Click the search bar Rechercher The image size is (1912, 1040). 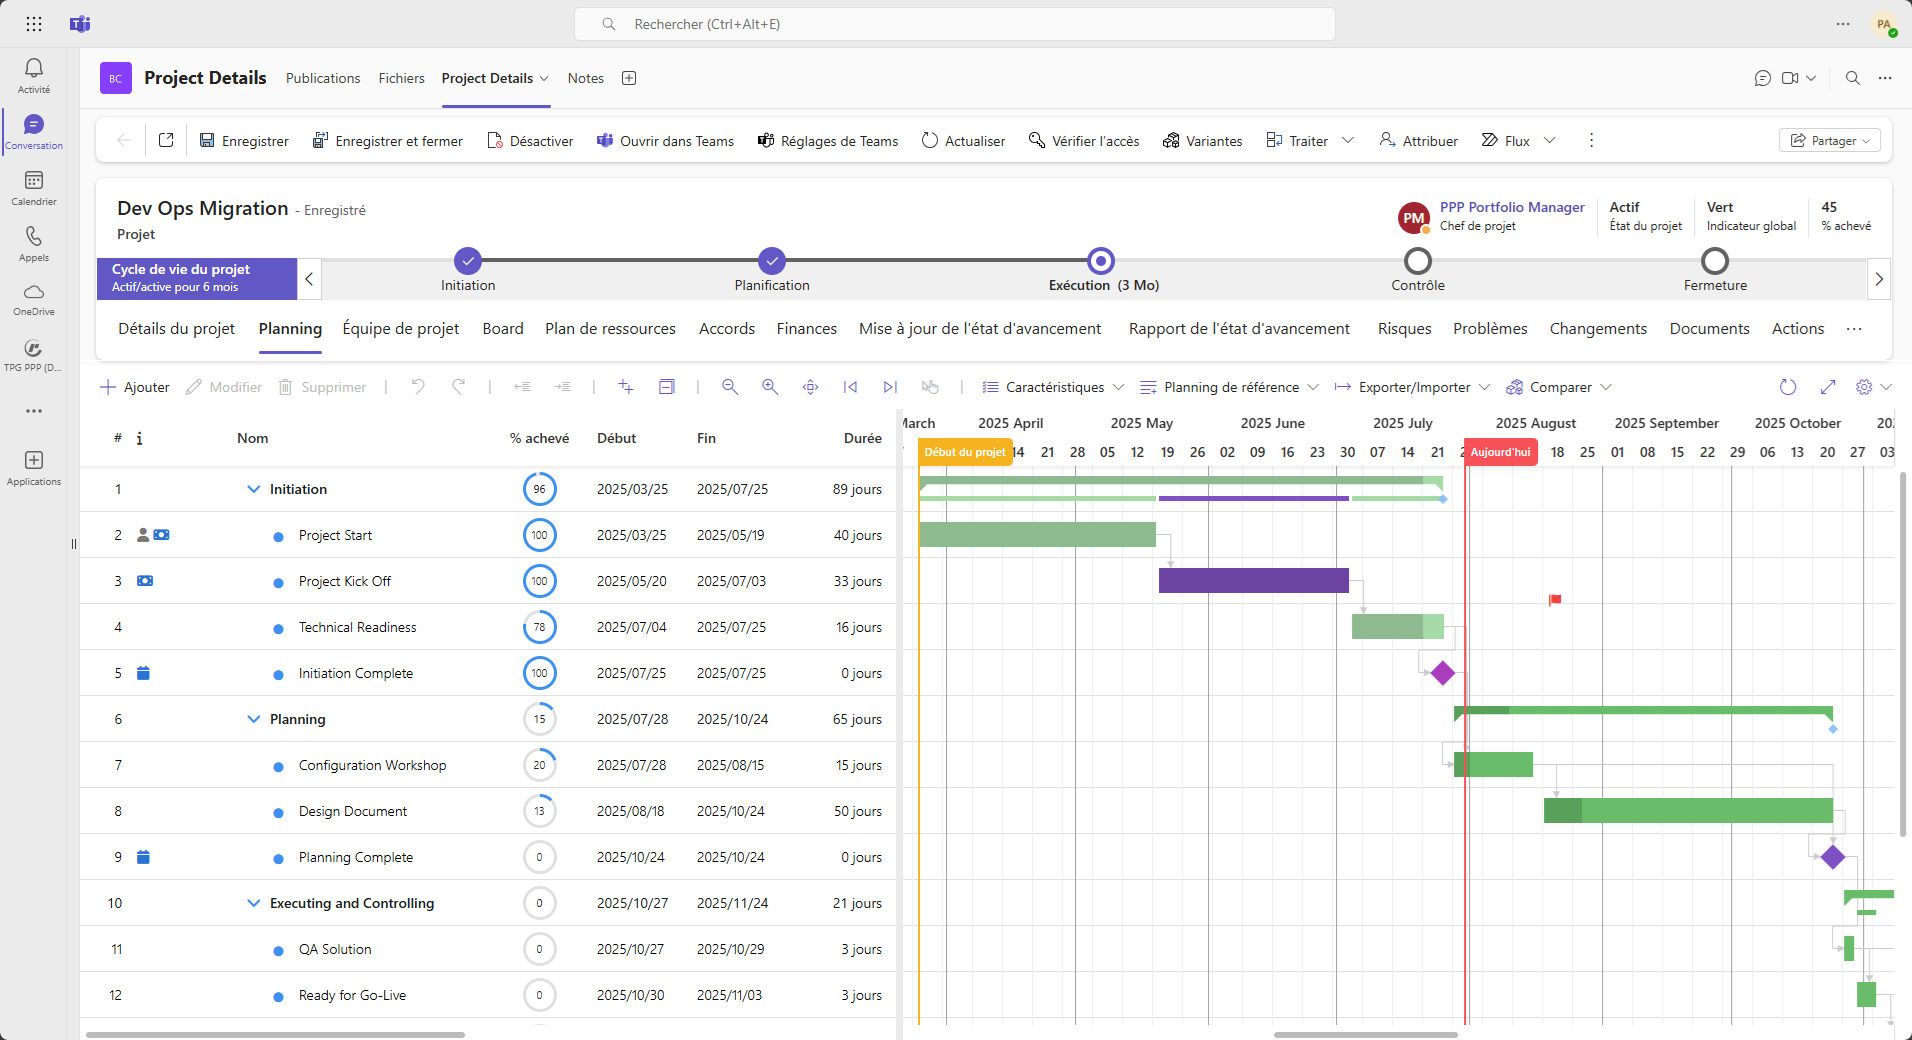click(955, 23)
